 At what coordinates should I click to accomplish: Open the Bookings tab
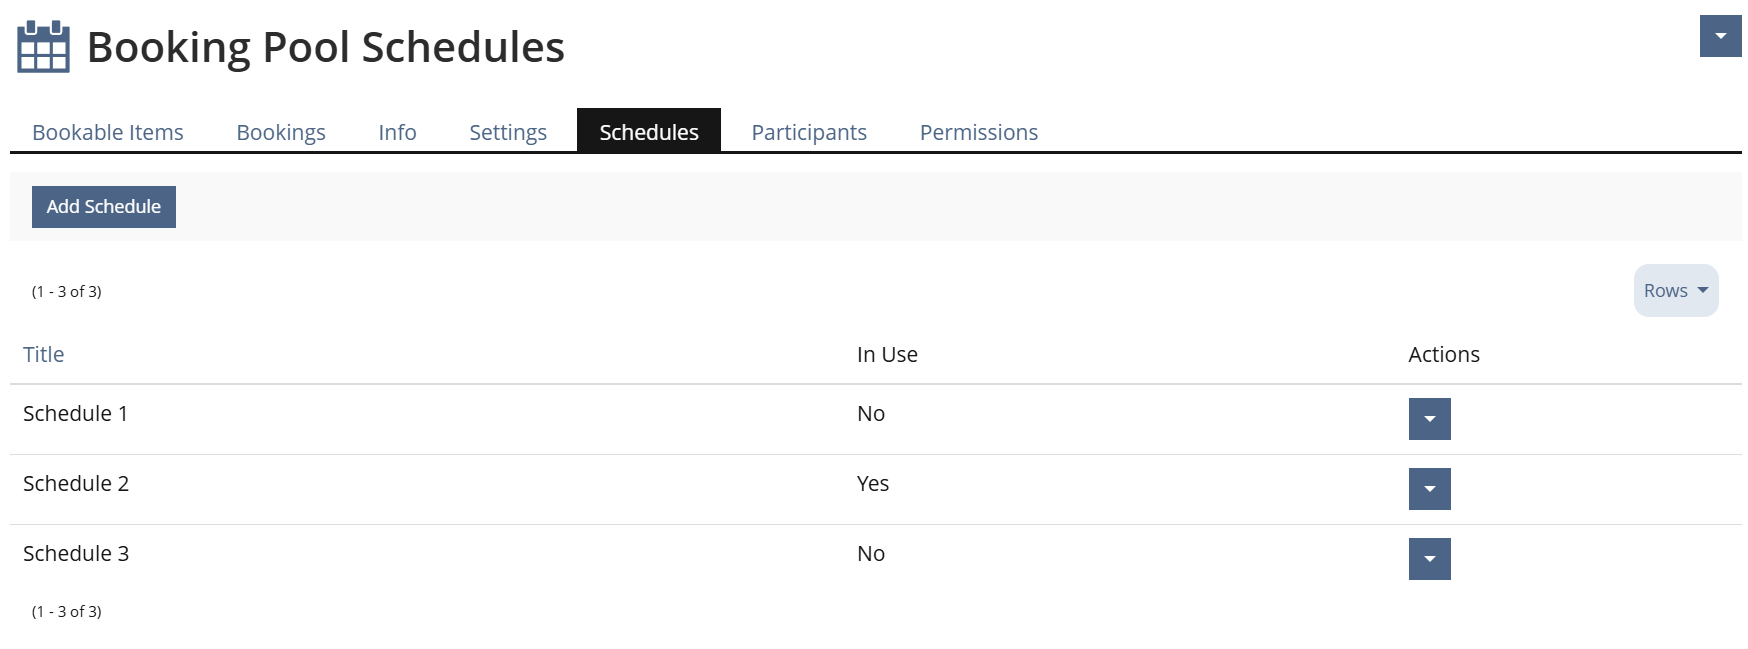pyautogui.click(x=281, y=132)
